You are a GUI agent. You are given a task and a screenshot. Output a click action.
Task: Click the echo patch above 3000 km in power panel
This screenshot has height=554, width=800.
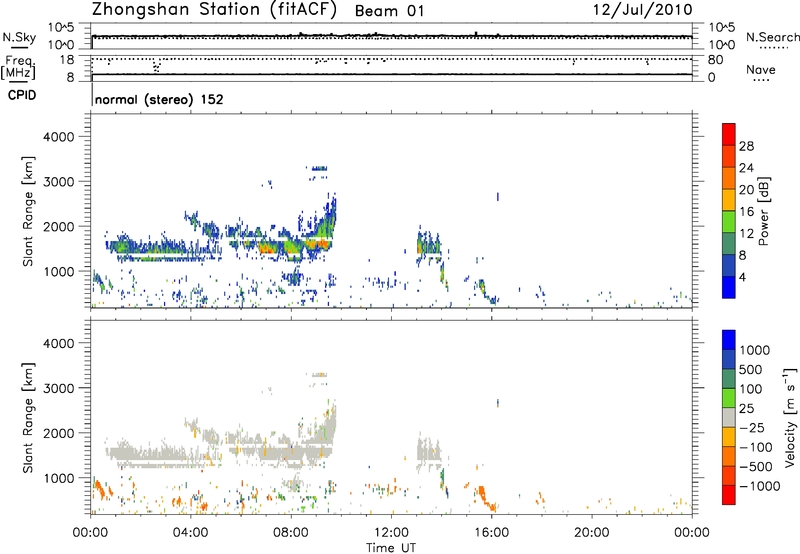point(319,168)
